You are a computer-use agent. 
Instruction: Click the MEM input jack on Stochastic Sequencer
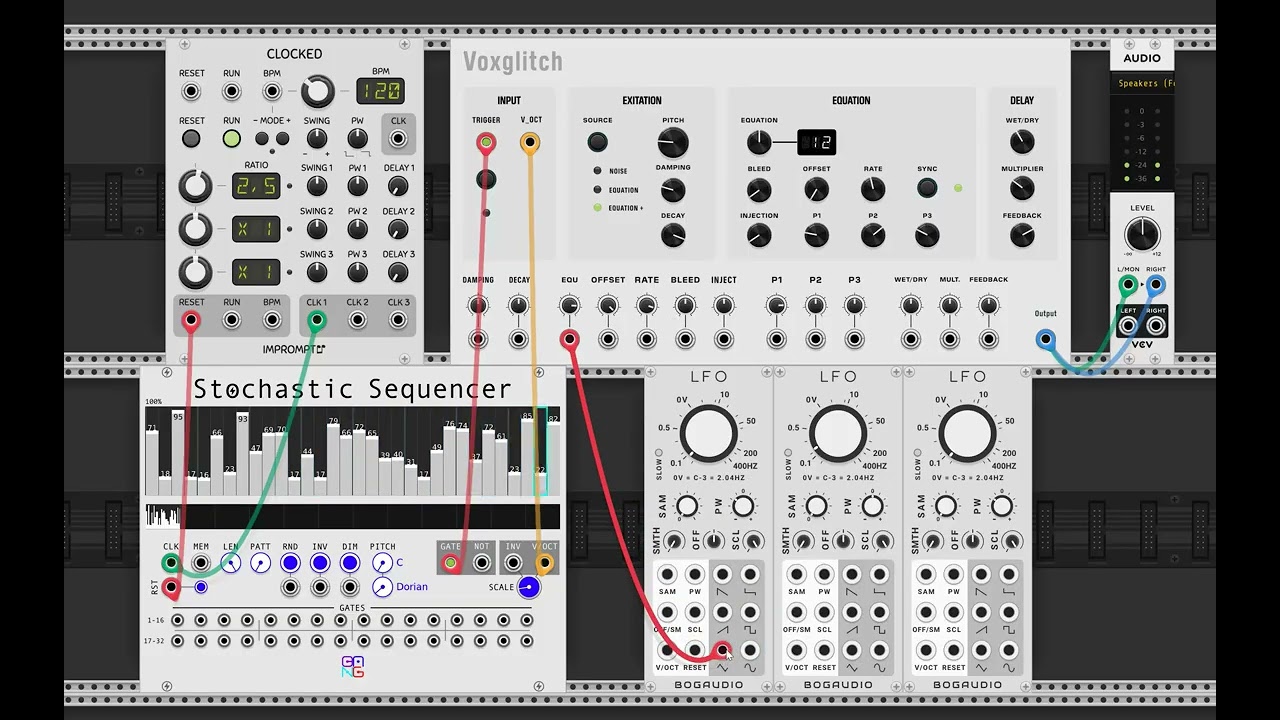201,563
